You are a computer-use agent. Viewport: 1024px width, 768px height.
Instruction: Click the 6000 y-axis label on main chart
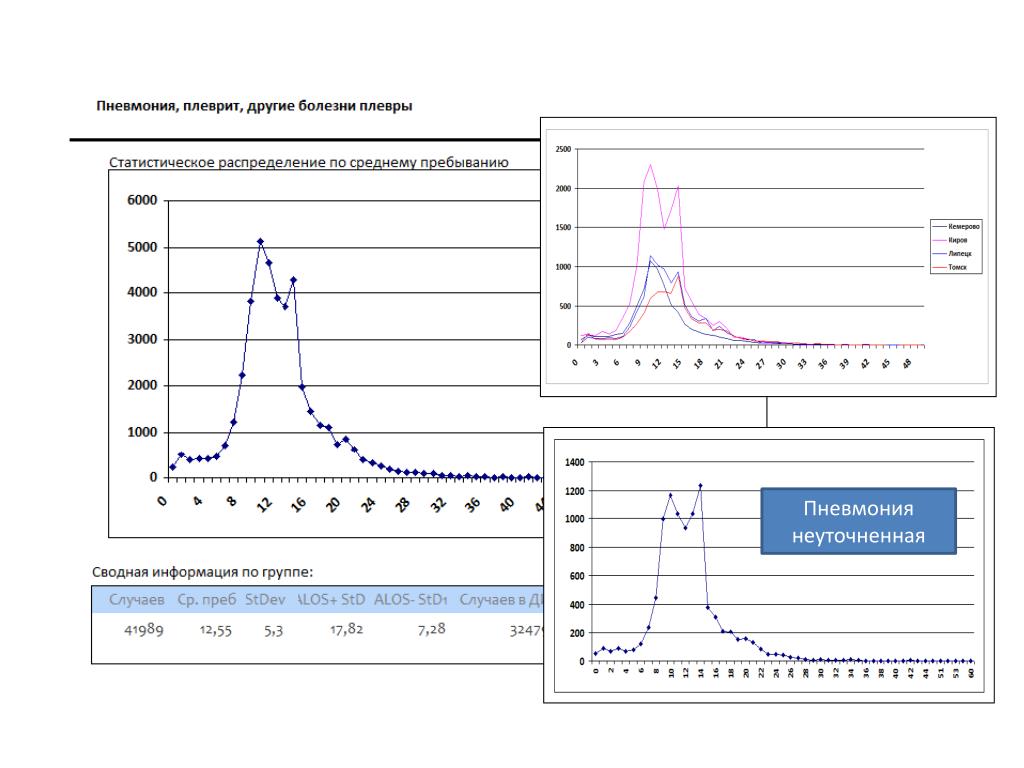(142, 200)
